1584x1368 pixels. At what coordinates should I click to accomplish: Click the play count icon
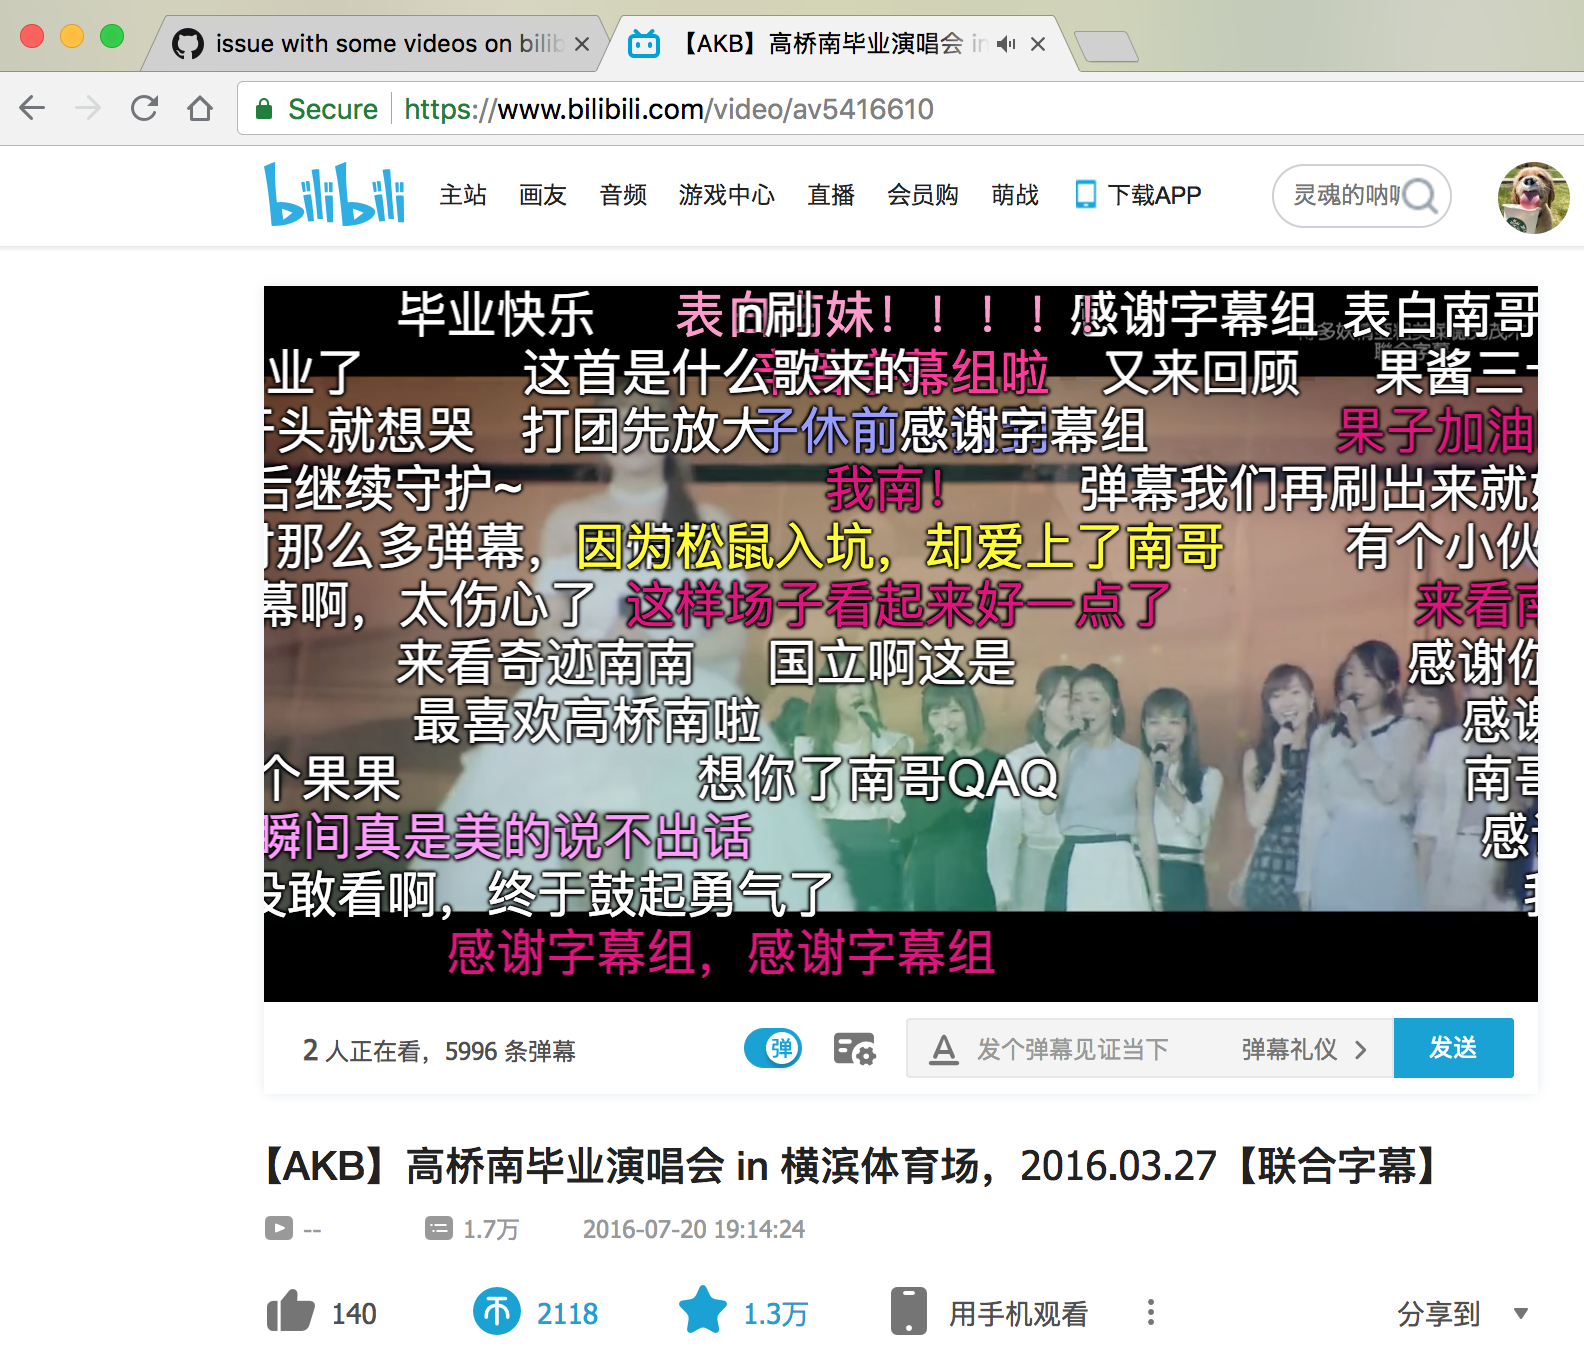click(x=279, y=1228)
